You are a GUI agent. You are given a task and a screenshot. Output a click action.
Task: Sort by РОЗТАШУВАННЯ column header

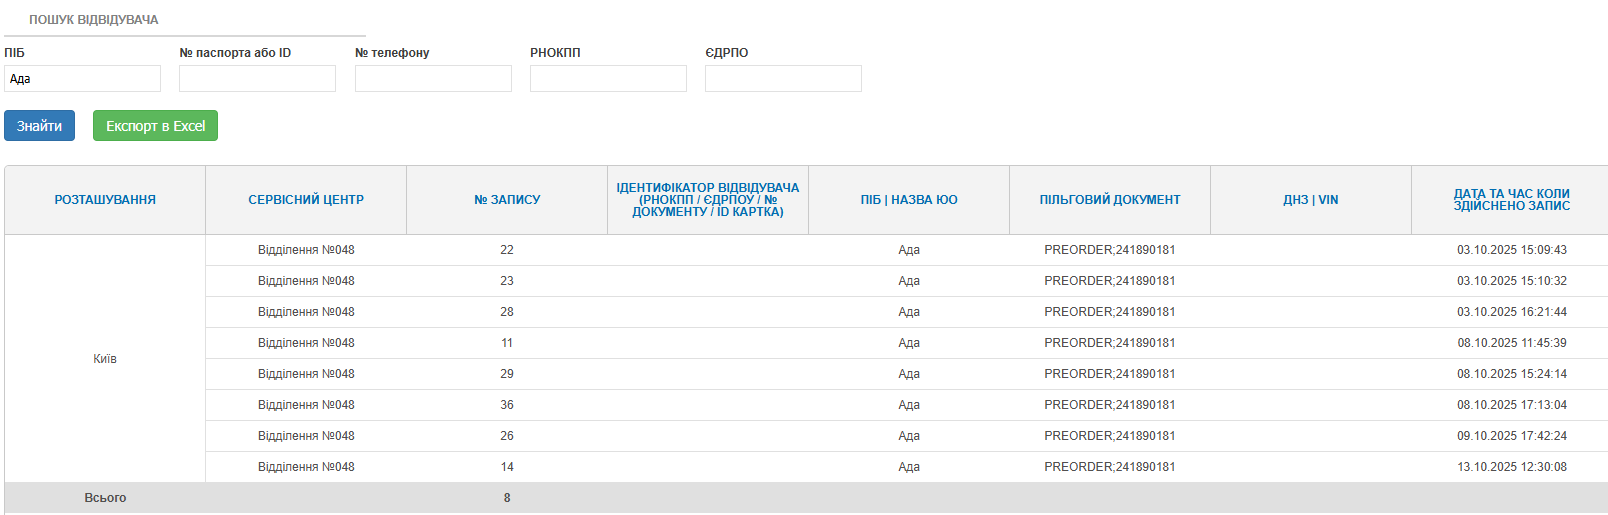click(x=105, y=200)
